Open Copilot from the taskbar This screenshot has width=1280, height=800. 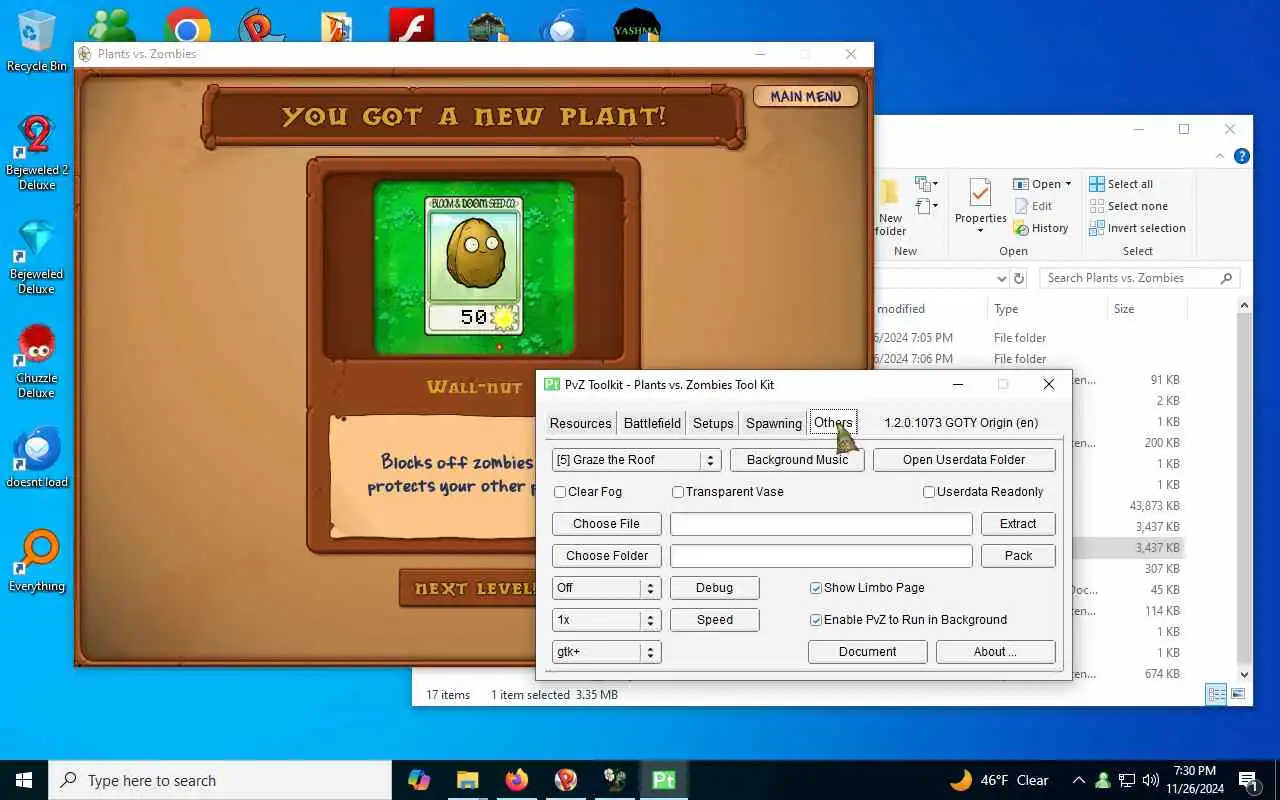[x=419, y=780]
